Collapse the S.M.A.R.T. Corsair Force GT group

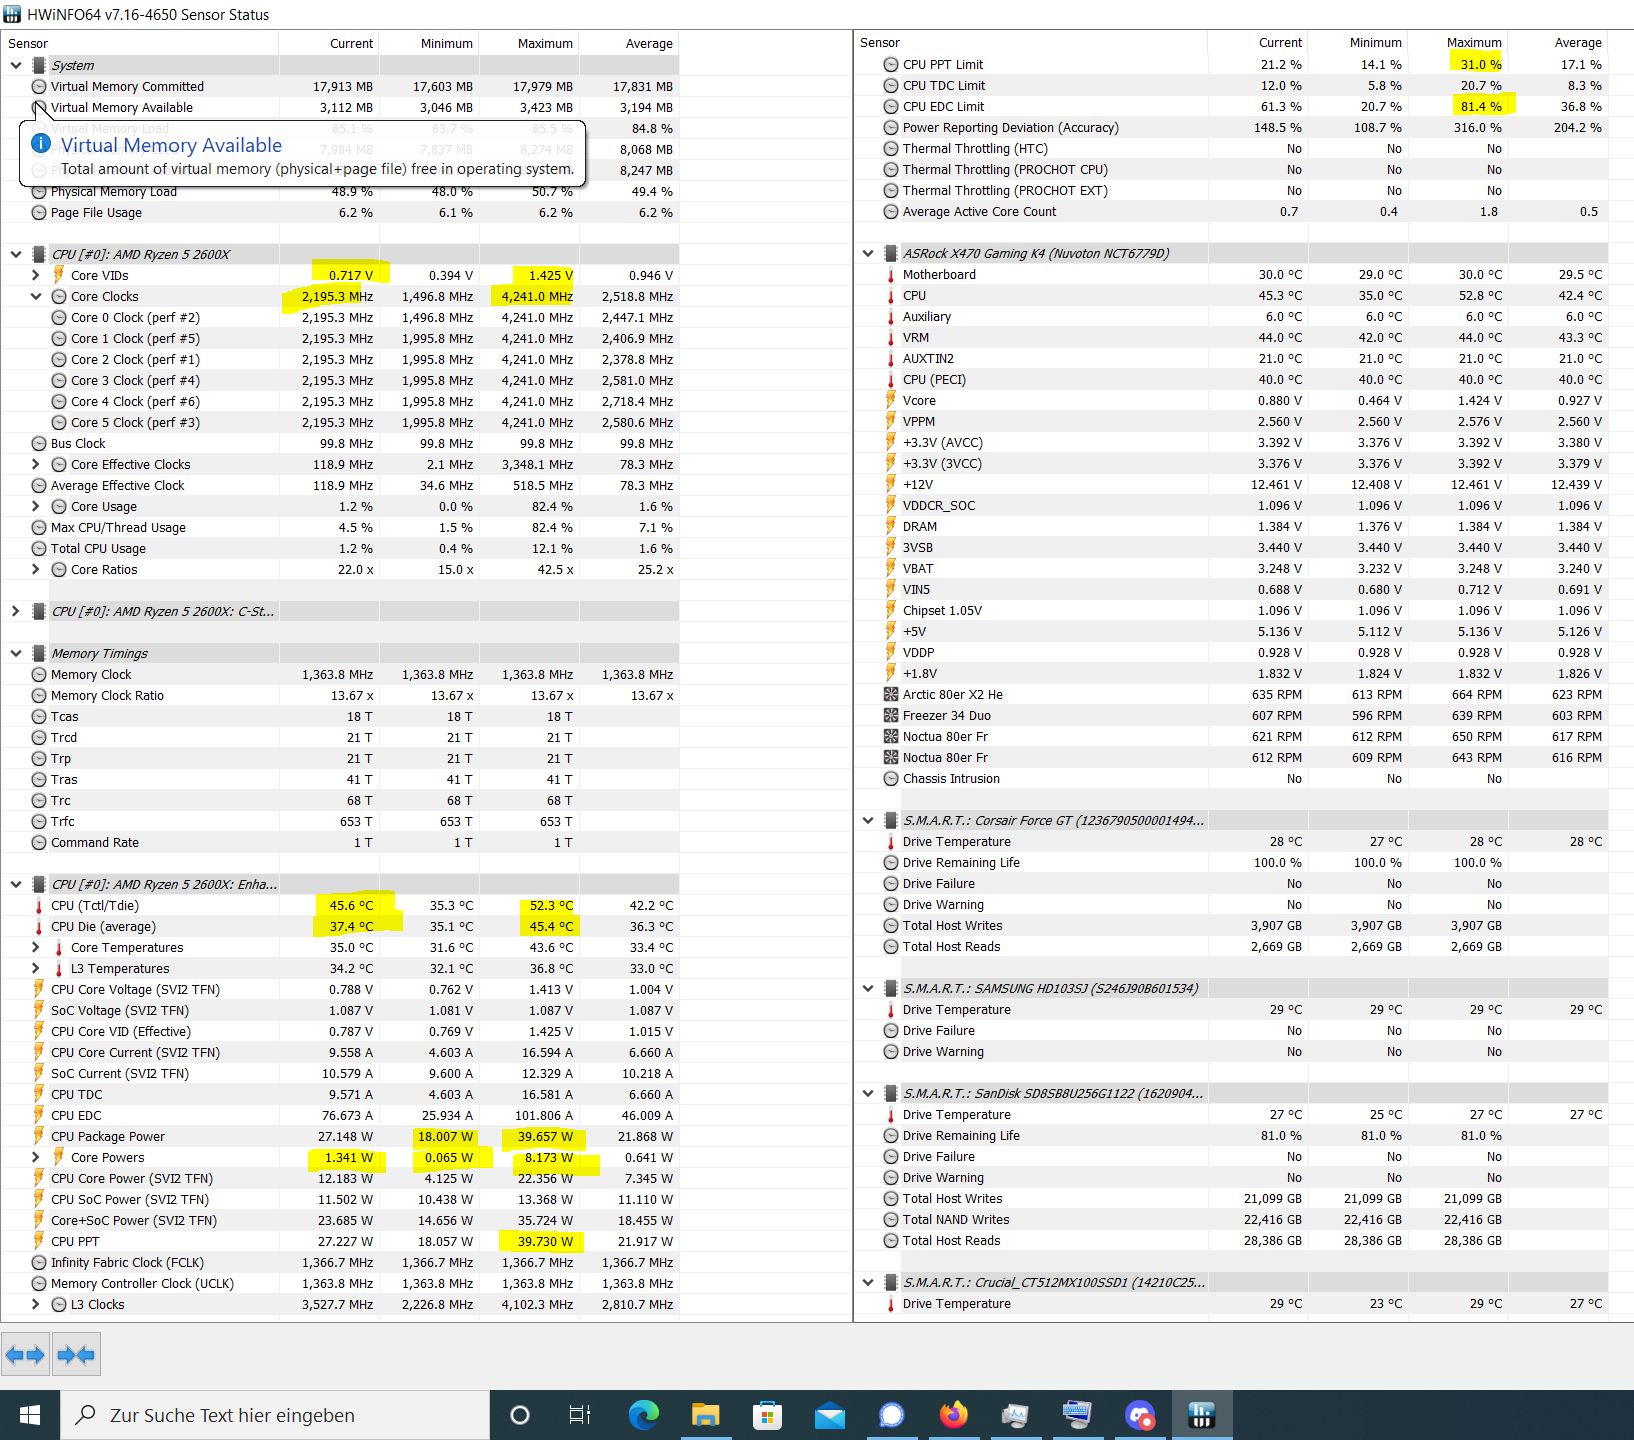(868, 820)
